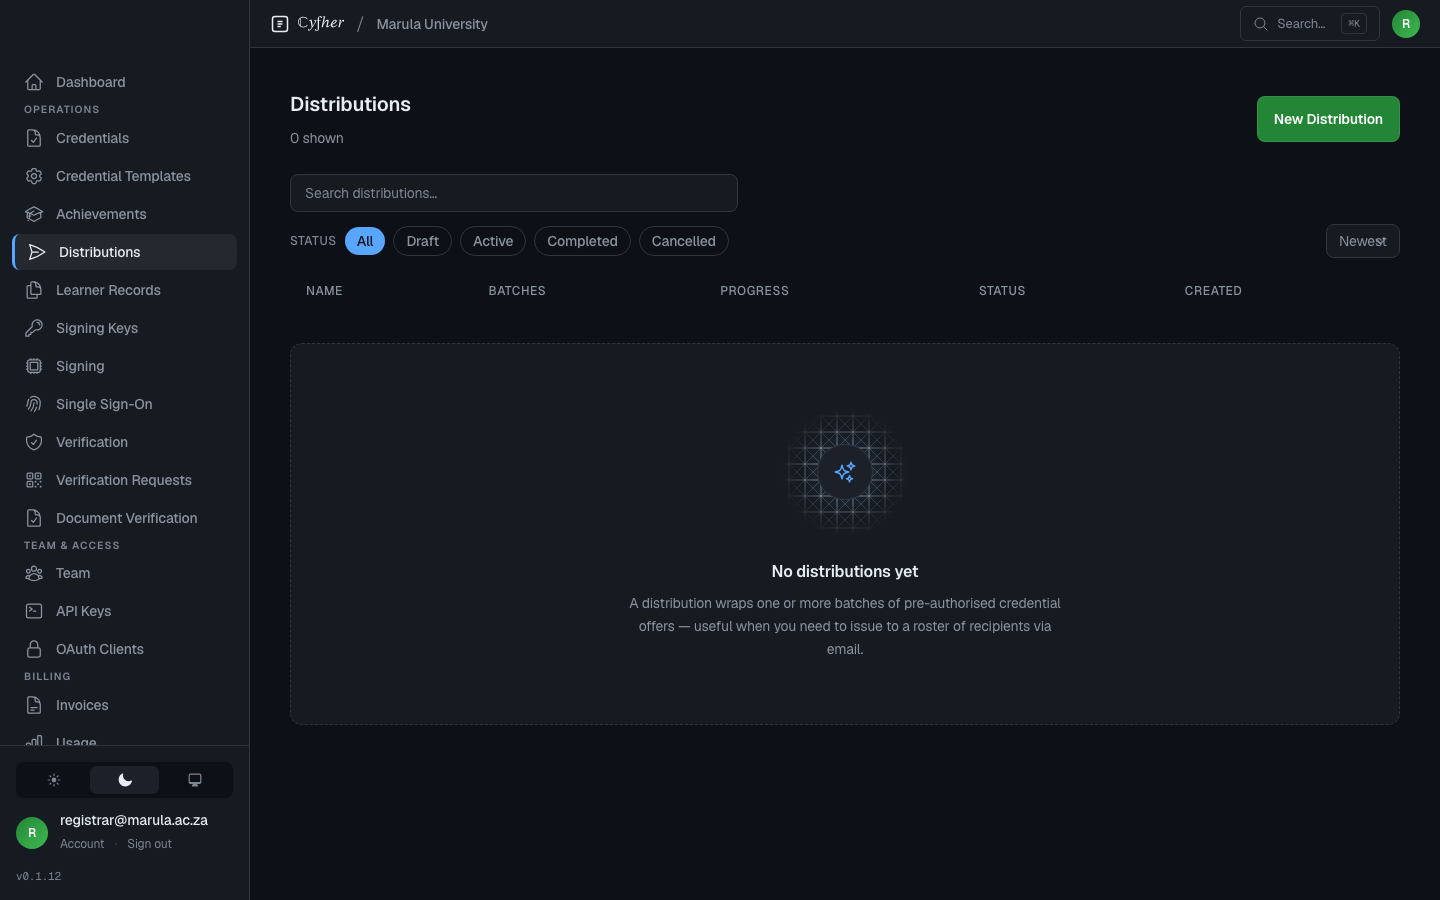Click the Signing Keys key icon
Screen dimensions: 1440x900
click(x=34, y=328)
